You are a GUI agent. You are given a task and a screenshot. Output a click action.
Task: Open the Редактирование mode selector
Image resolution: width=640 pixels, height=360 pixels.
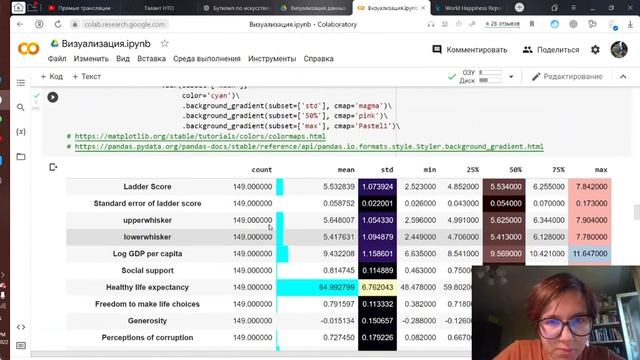567,77
